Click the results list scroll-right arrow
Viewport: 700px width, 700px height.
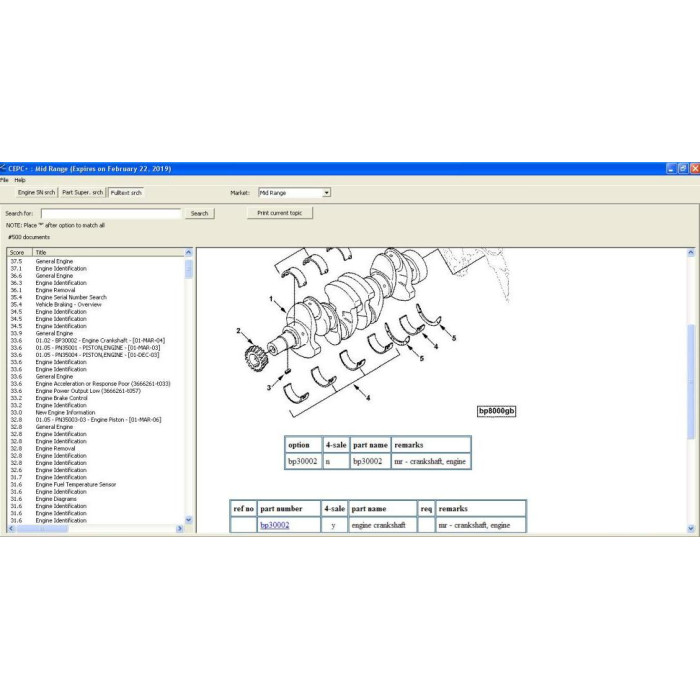click(x=179, y=529)
